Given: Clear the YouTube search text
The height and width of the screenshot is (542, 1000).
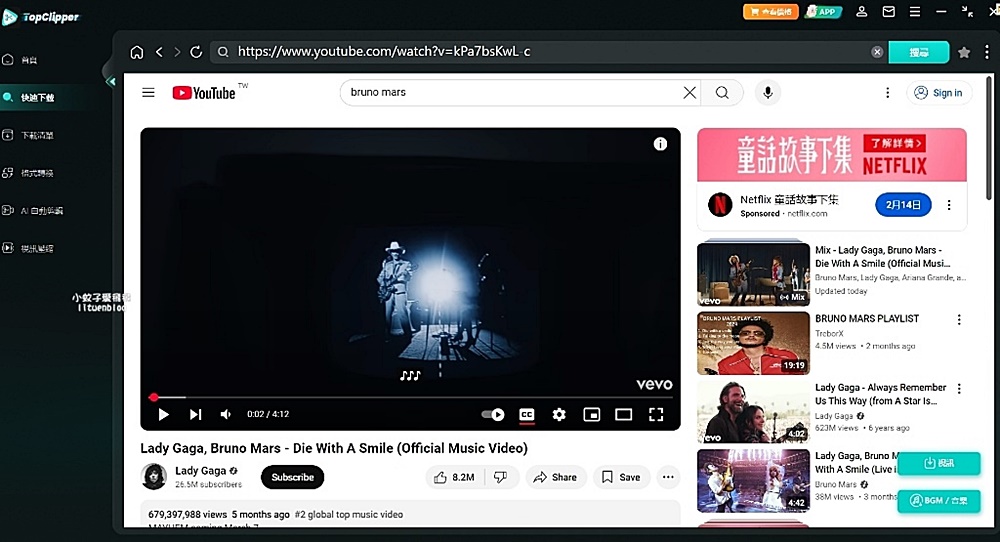Looking at the screenshot, I should (x=689, y=92).
